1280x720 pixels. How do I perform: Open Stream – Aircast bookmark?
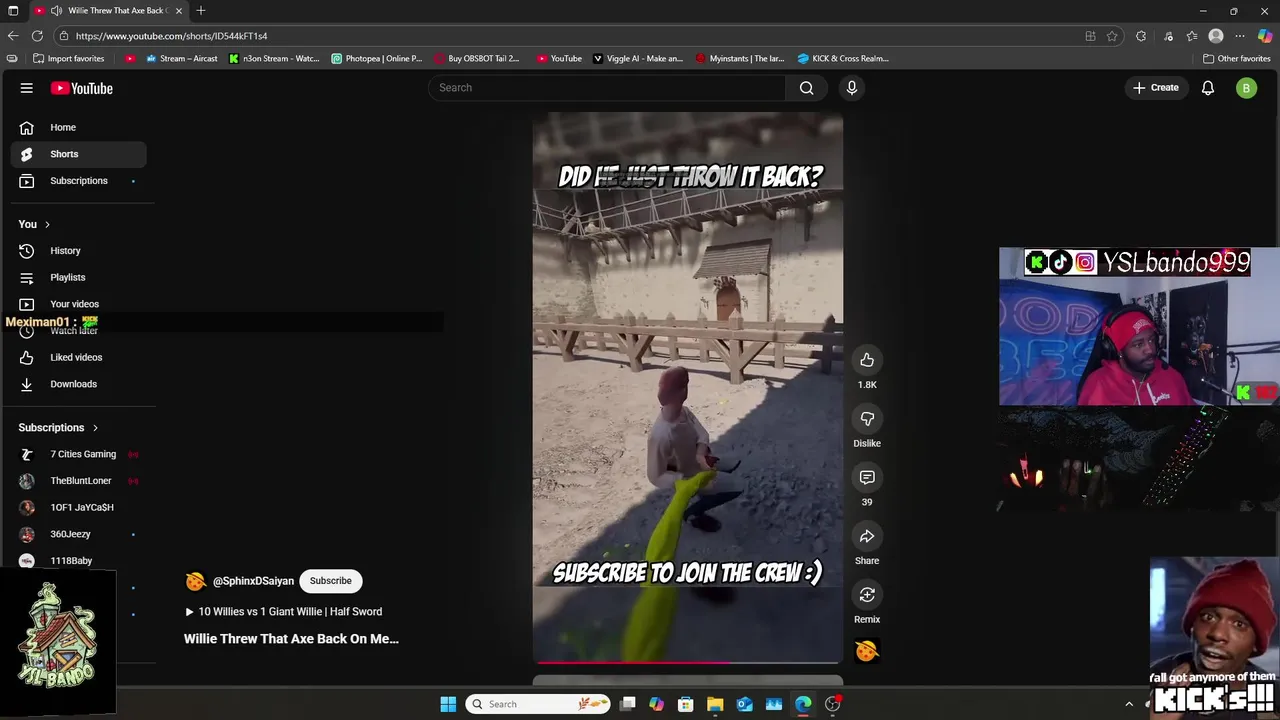[x=181, y=59]
